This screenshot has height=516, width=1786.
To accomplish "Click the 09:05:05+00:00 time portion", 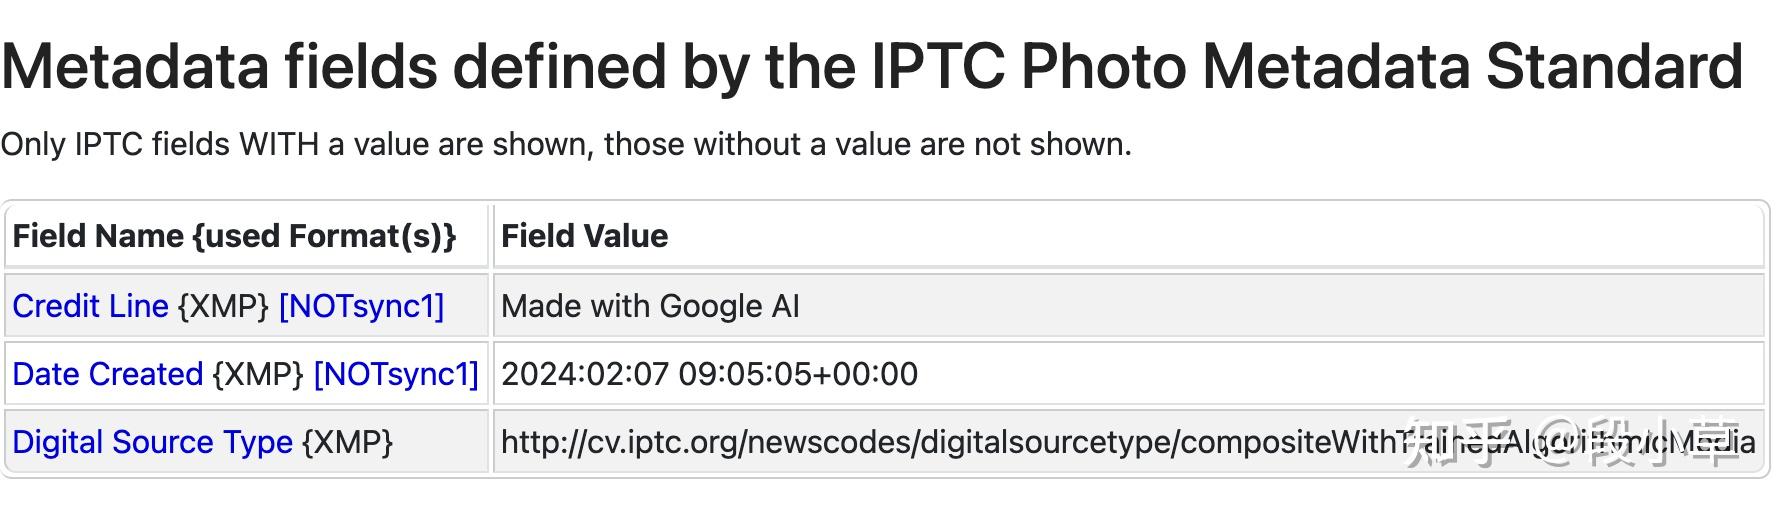I will (798, 374).
